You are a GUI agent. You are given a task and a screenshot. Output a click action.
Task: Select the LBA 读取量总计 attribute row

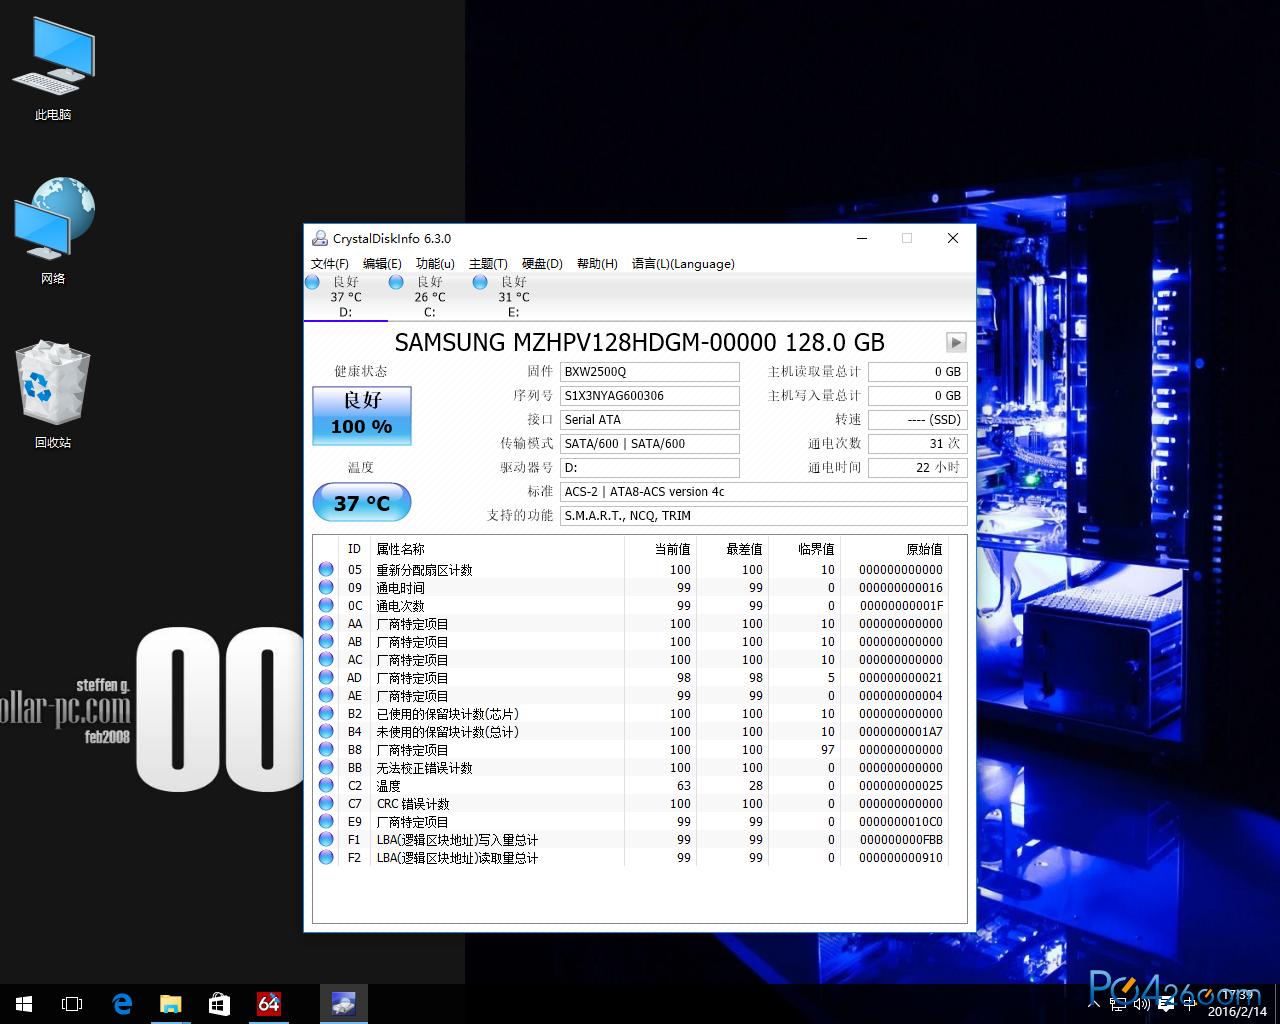(x=631, y=857)
